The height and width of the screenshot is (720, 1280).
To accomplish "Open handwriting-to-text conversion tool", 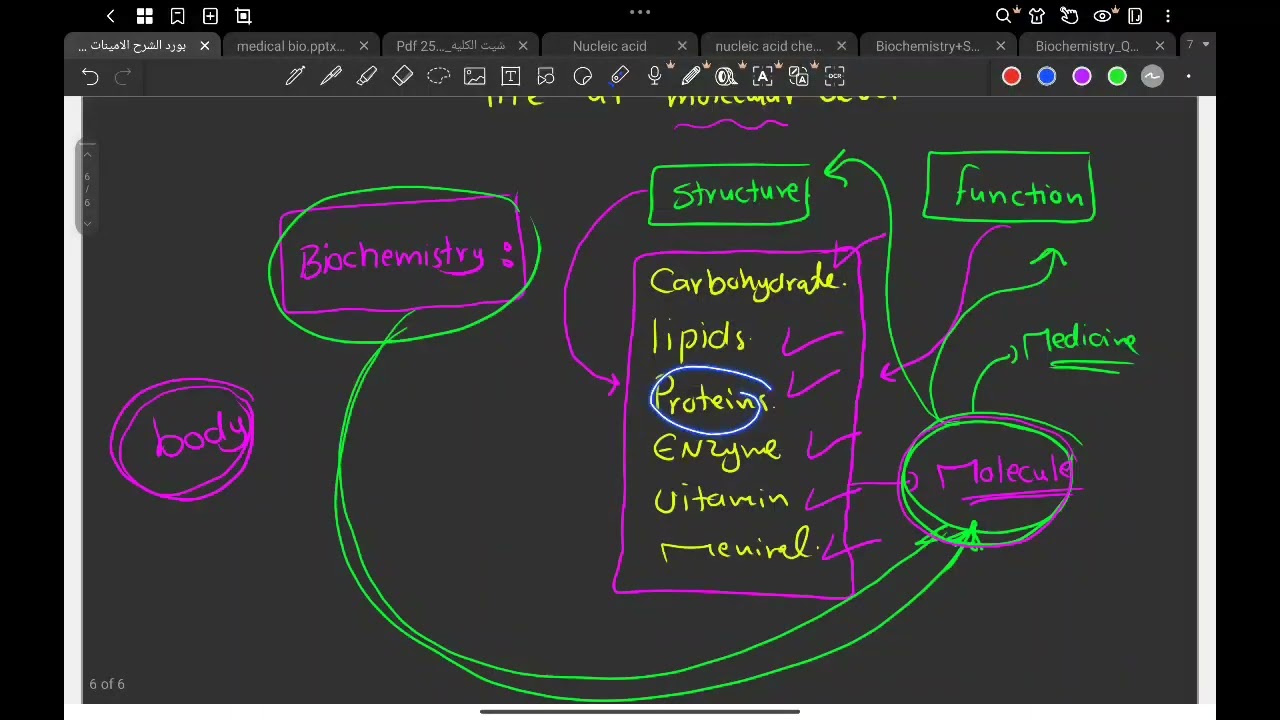I will tap(763, 76).
